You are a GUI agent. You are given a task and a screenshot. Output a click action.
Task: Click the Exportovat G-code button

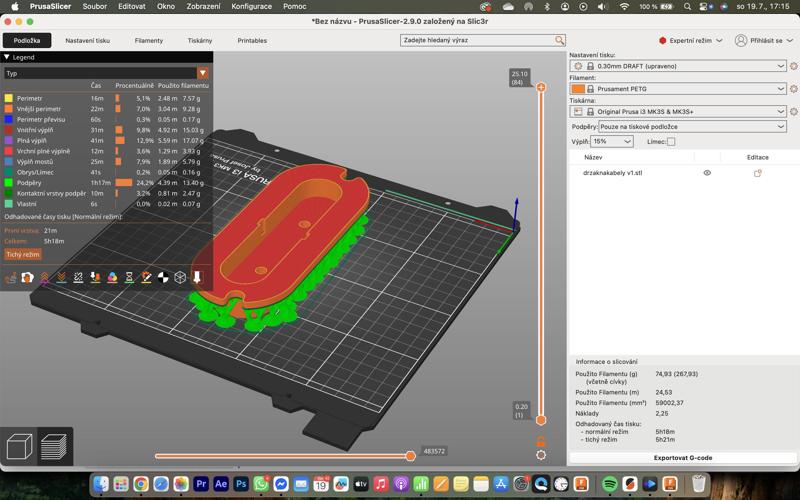pyautogui.click(x=683, y=458)
